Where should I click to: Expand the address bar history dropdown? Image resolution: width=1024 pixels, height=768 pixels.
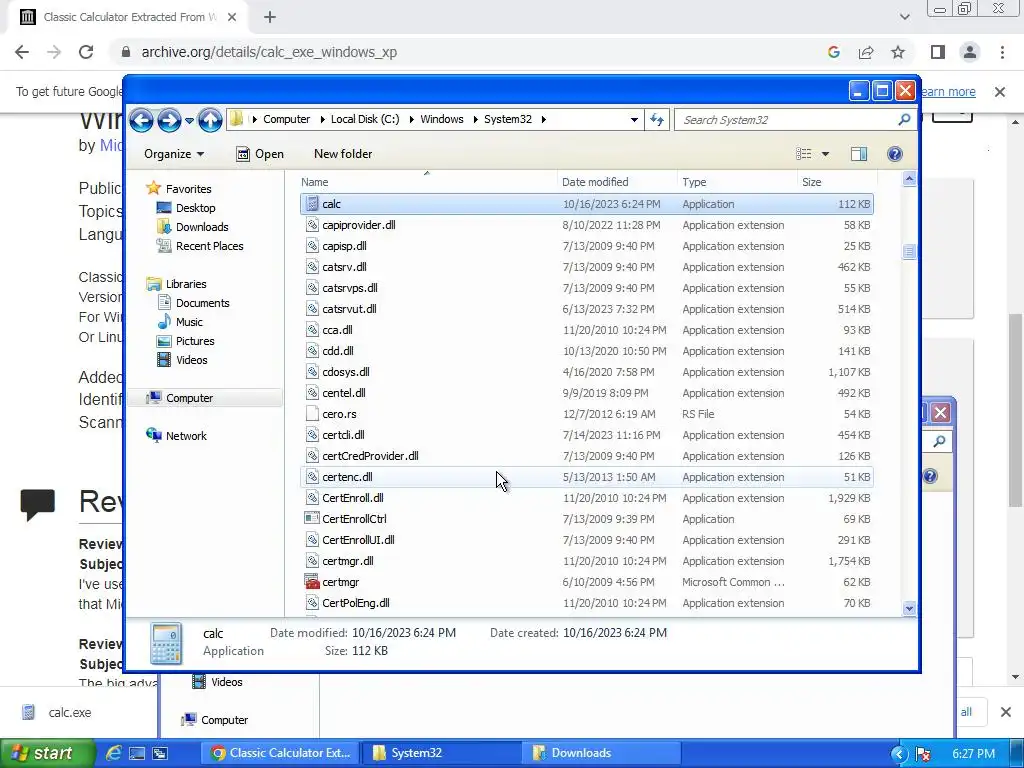[x=633, y=120]
